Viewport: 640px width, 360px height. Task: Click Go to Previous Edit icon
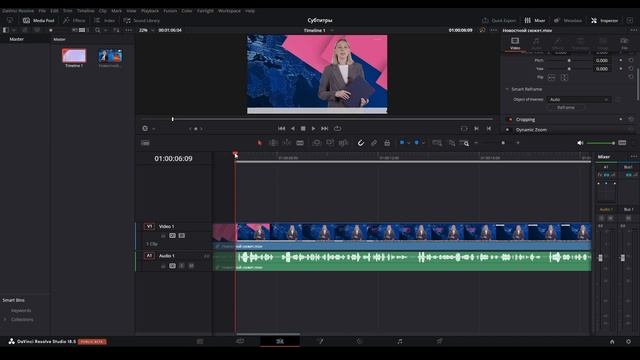(x=489, y=129)
